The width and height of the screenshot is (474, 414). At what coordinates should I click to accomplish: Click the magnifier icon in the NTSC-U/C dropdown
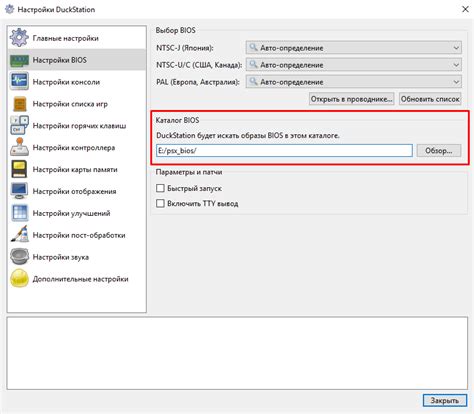[254, 64]
